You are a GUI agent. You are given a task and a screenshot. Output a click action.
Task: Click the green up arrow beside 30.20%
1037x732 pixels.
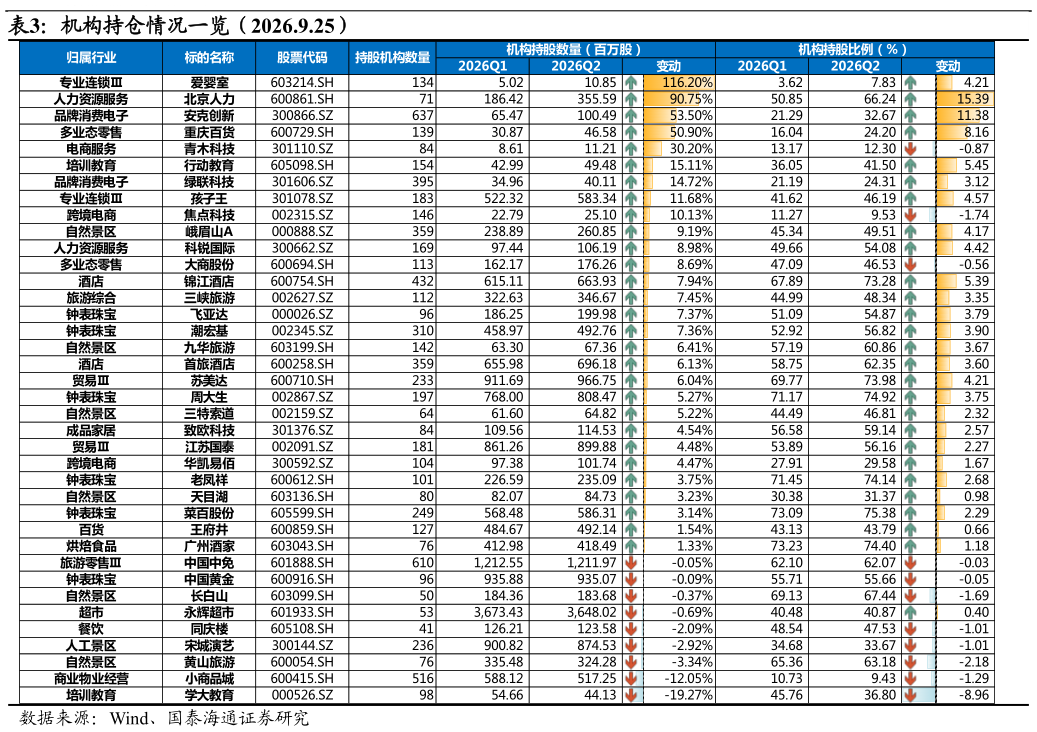[631, 149]
